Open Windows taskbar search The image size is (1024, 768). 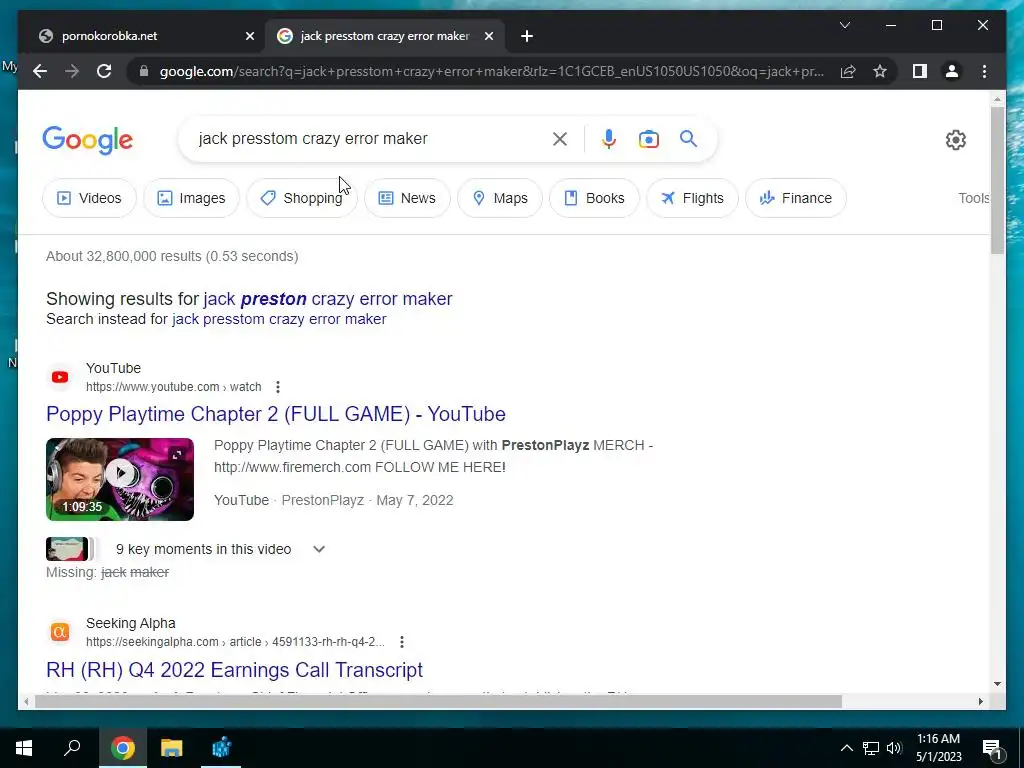coord(72,748)
